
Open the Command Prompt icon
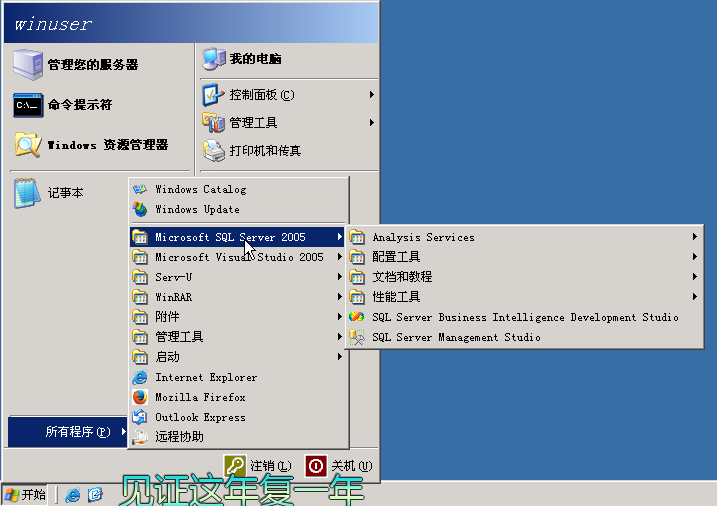tap(28, 105)
